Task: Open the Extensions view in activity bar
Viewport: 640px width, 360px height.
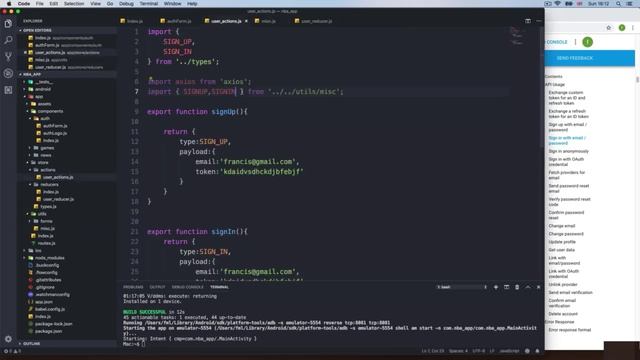Action: coord(8,90)
